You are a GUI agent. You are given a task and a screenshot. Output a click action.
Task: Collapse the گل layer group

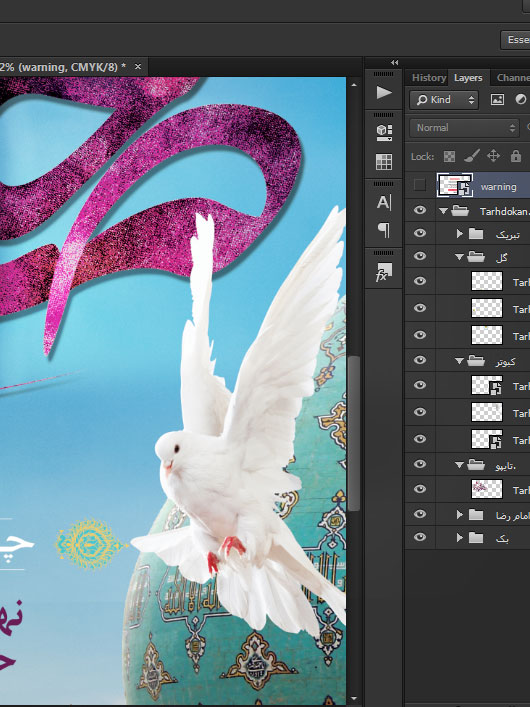459,257
